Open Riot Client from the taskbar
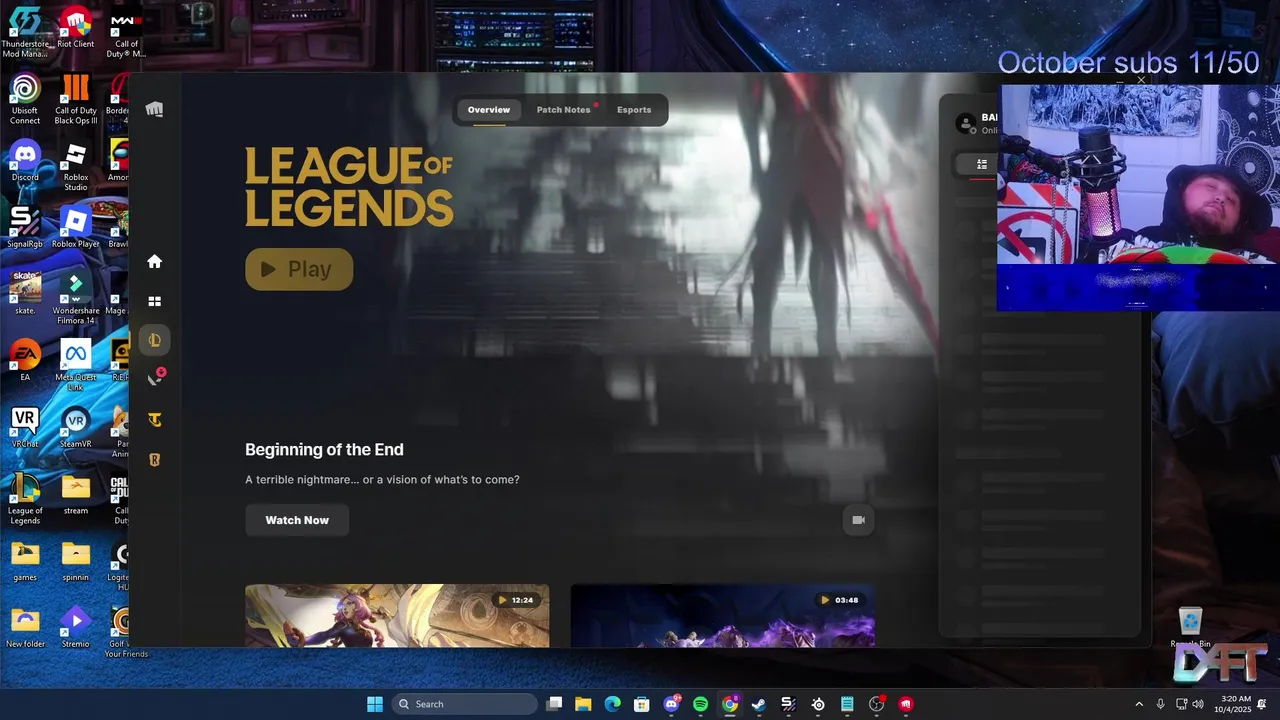Viewport: 1280px width, 720px height. coord(906,704)
